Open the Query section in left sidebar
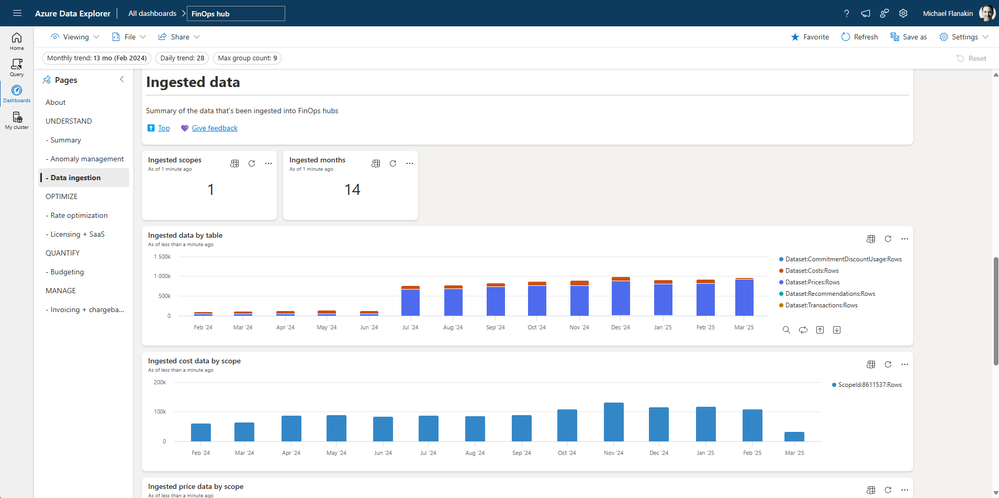Viewport: 999px width, 498px height. 16,66
